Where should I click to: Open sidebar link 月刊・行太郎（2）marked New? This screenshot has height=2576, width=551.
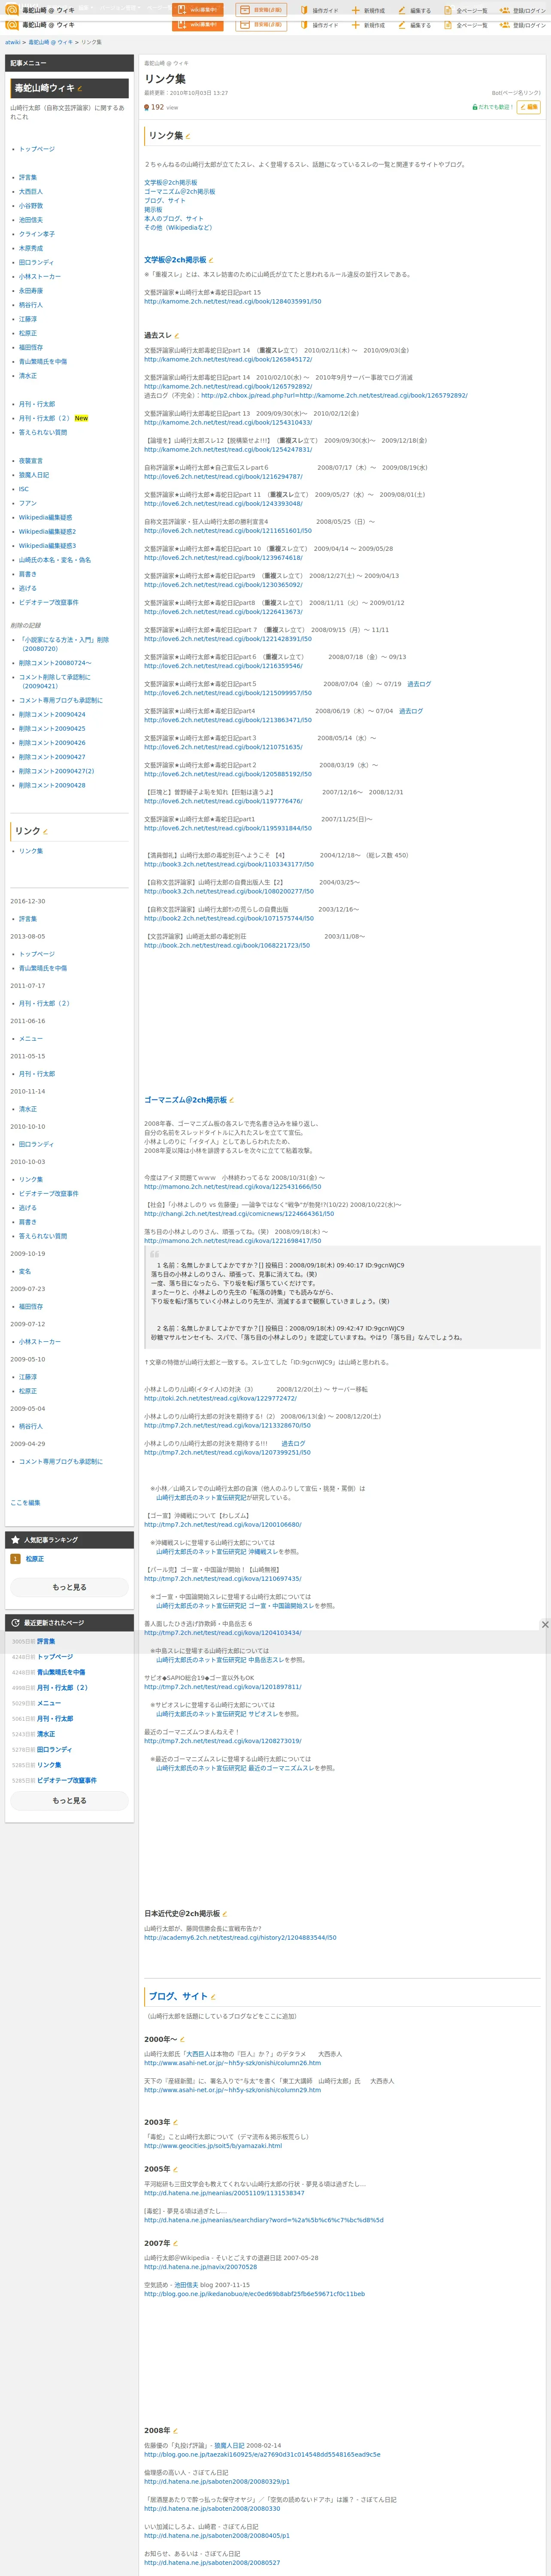[x=45, y=419]
